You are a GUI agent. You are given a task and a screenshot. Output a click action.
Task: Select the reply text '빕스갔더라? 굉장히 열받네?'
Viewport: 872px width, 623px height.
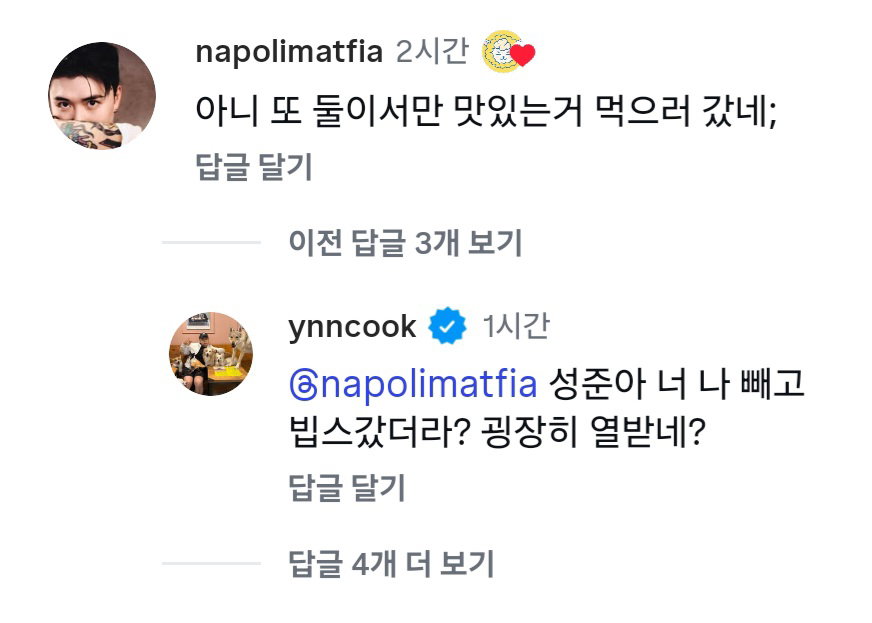point(498,432)
